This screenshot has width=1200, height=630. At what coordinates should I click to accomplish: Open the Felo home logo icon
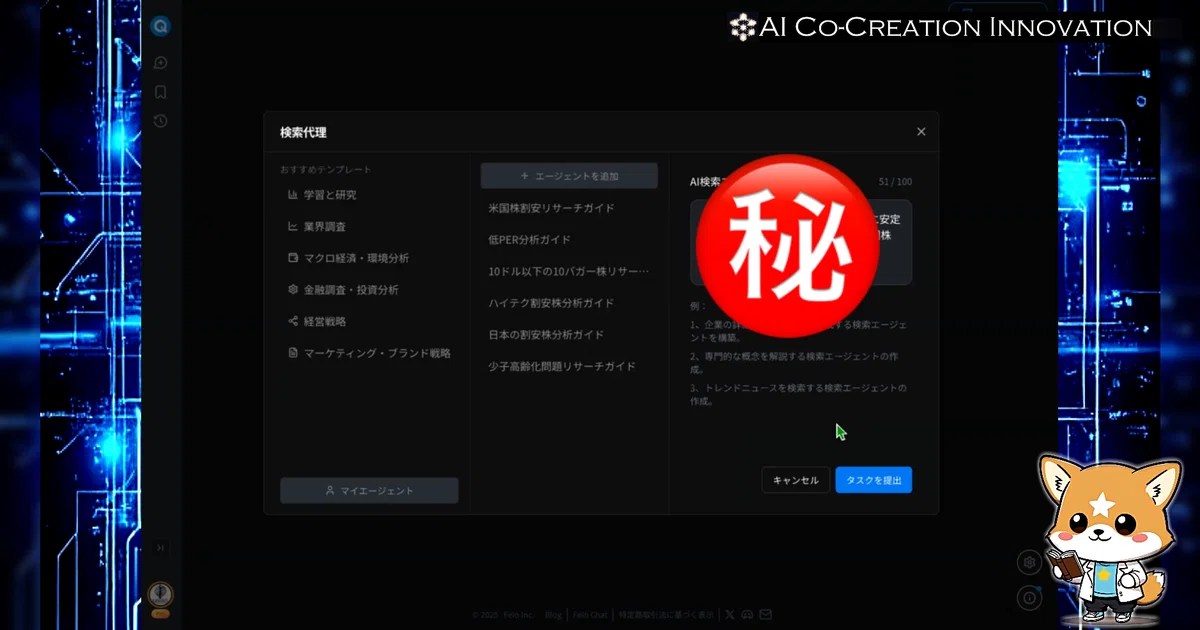tap(160, 27)
